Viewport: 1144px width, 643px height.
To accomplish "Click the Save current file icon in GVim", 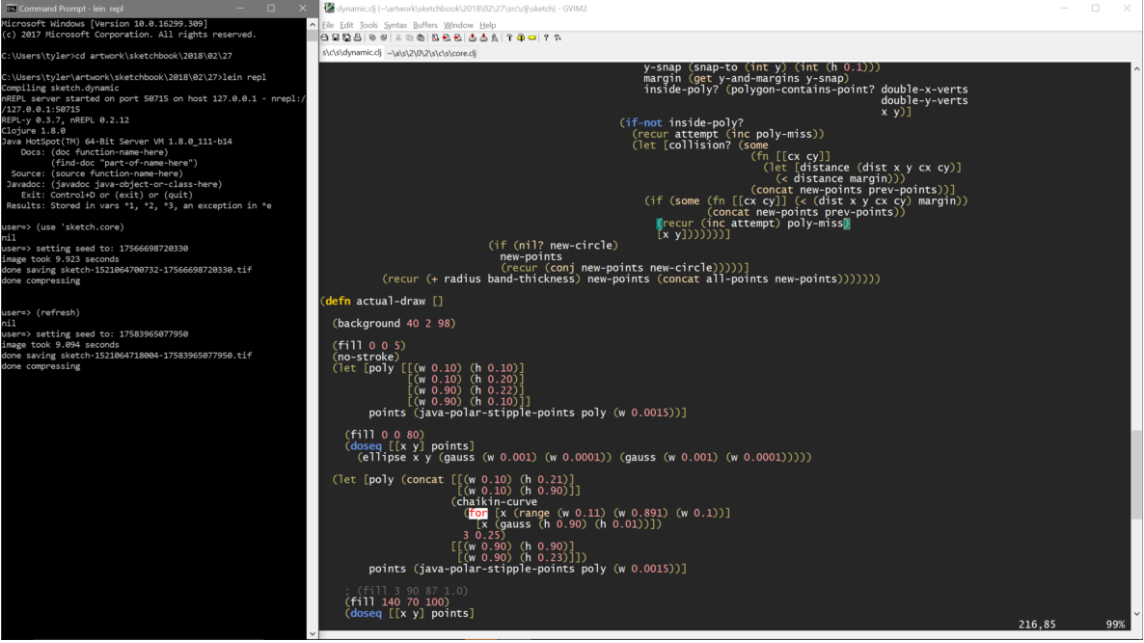I will [336, 37].
